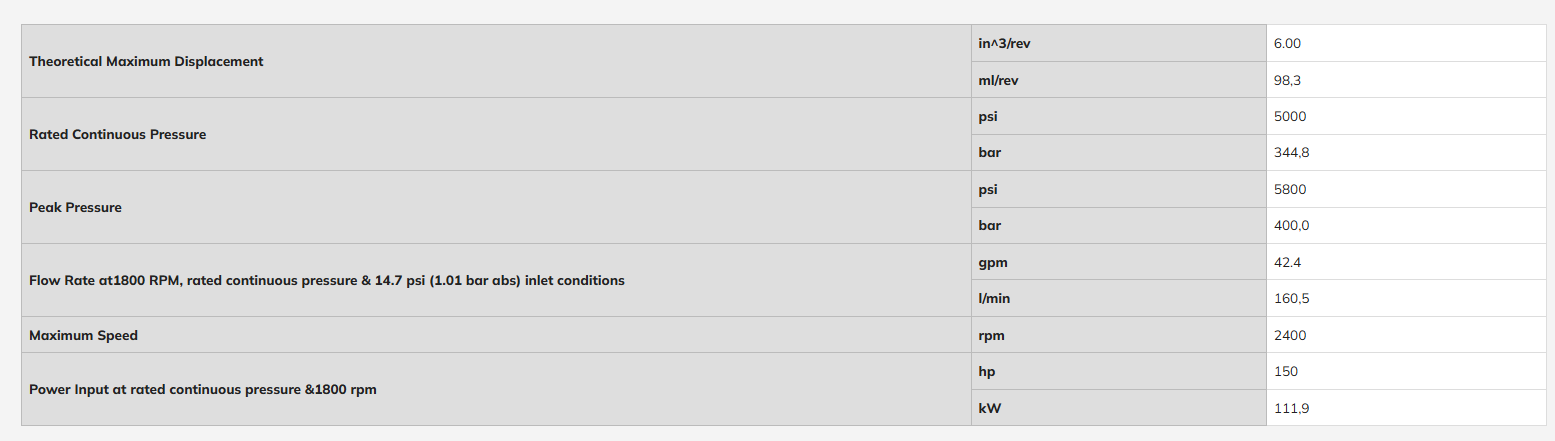Click the gpm unit cell

click(x=1119, y=262)
